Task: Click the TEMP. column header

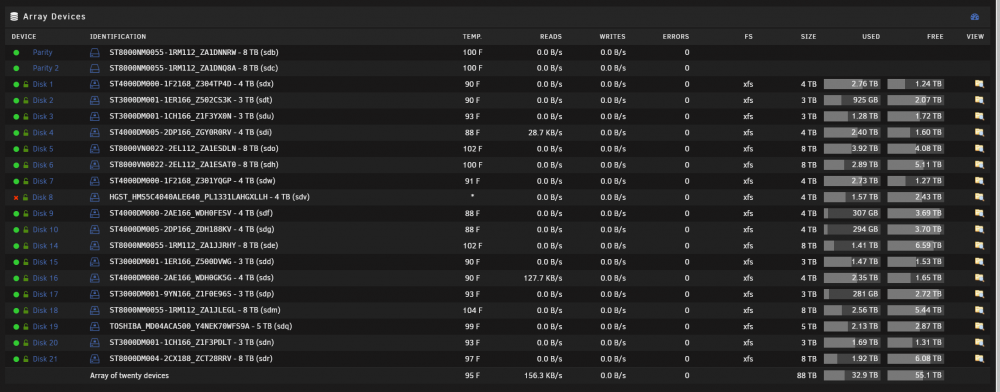Action: [472, 37]
